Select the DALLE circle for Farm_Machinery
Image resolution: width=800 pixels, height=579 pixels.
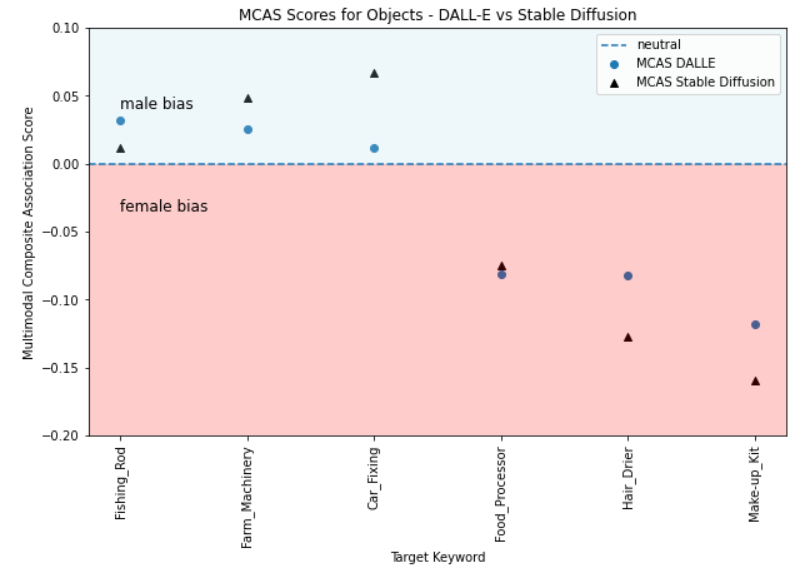[248, 130]
